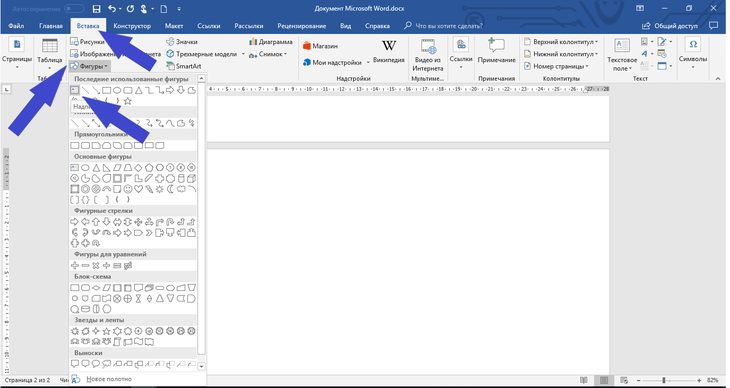Viewport: 730px width, 388px height.
Task: Switch to the Home (Главная) tab
Action: (x=50, y=26)
